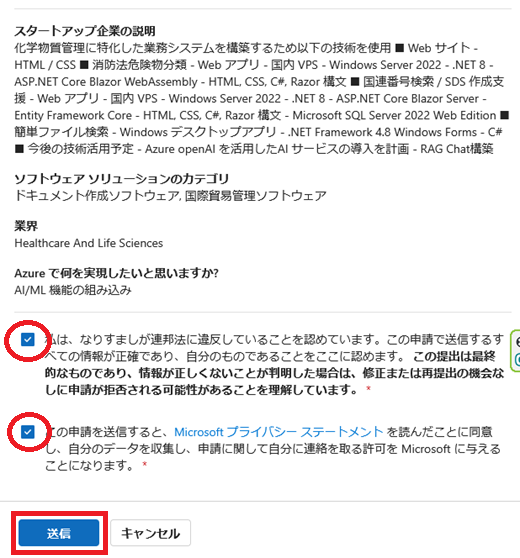Click the bold この提出は最終的なもの warning text
Screen dimensions: 520x558
point(274,373)
